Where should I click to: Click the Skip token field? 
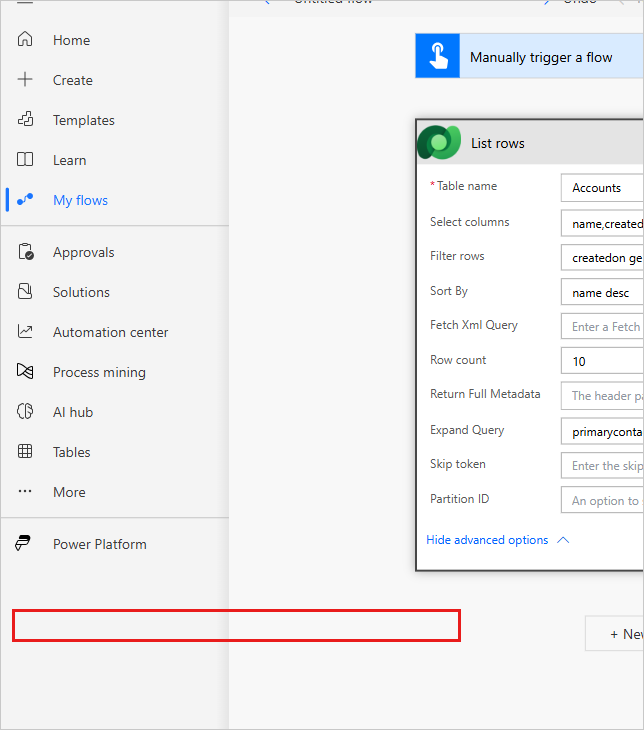603,465
